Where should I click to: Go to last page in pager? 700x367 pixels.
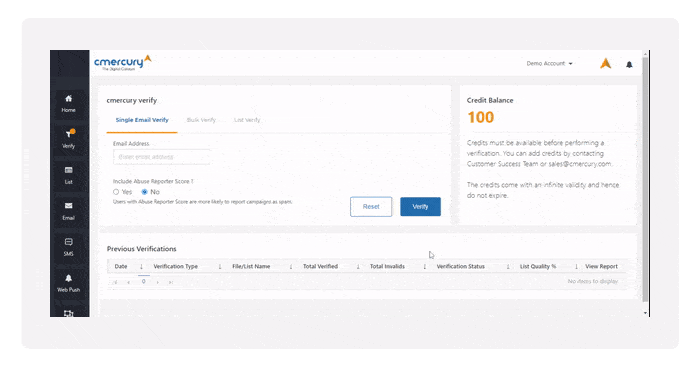pos(171,282)
